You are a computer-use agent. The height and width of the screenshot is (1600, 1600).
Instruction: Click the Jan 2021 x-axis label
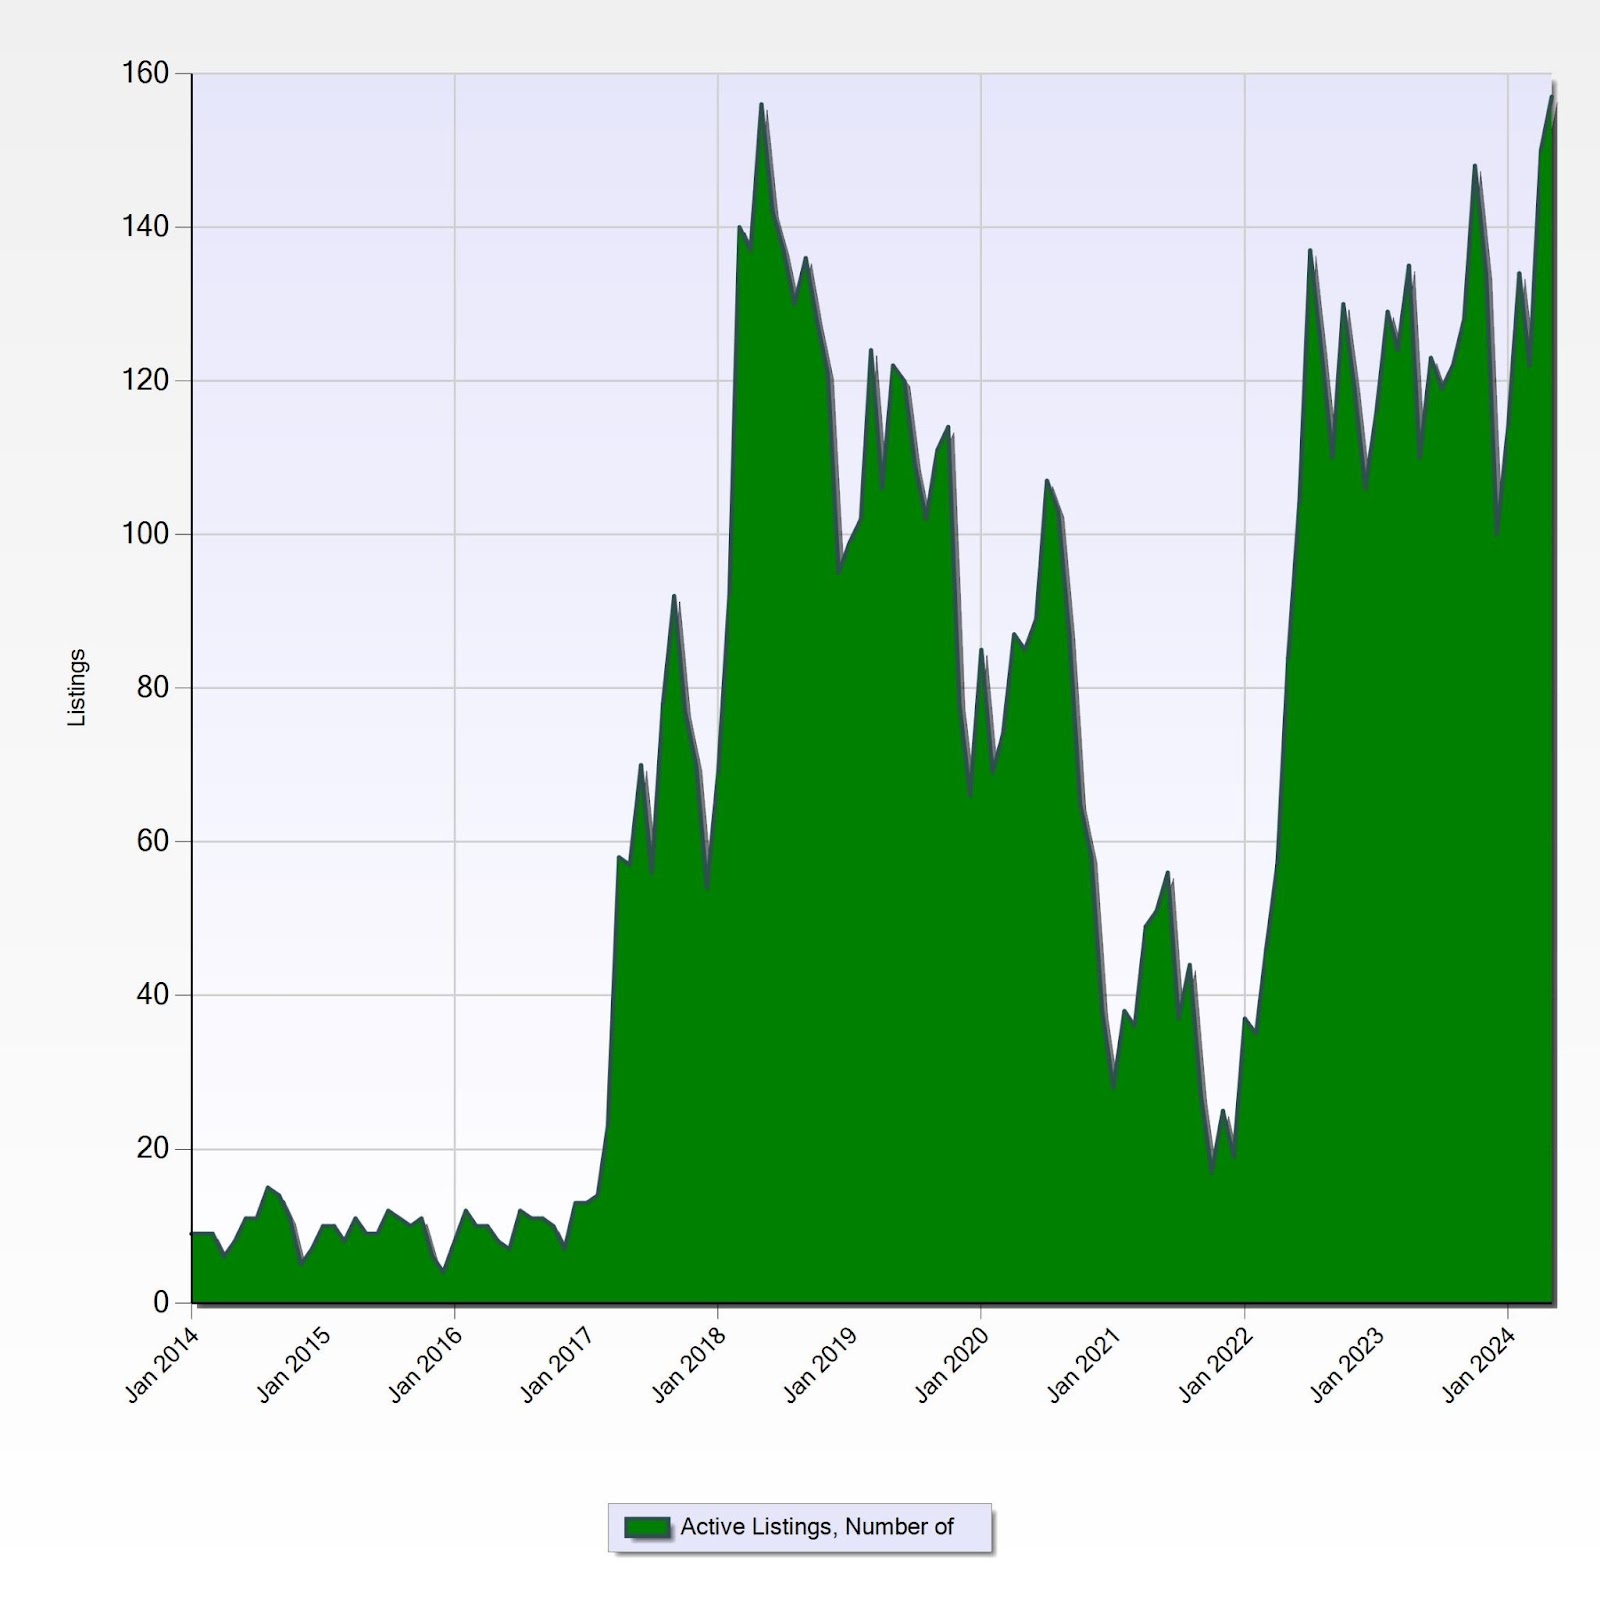click(1084, 1365)
